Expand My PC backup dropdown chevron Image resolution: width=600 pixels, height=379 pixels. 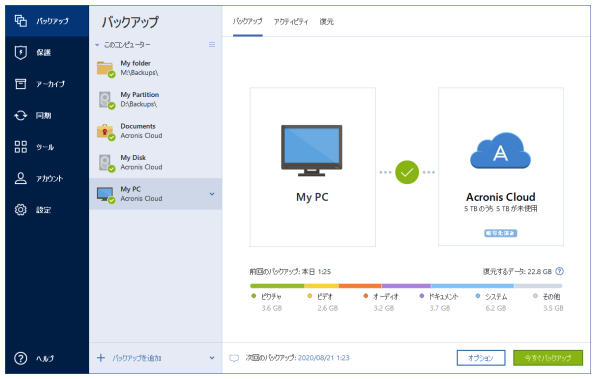[x=212, y=194]
